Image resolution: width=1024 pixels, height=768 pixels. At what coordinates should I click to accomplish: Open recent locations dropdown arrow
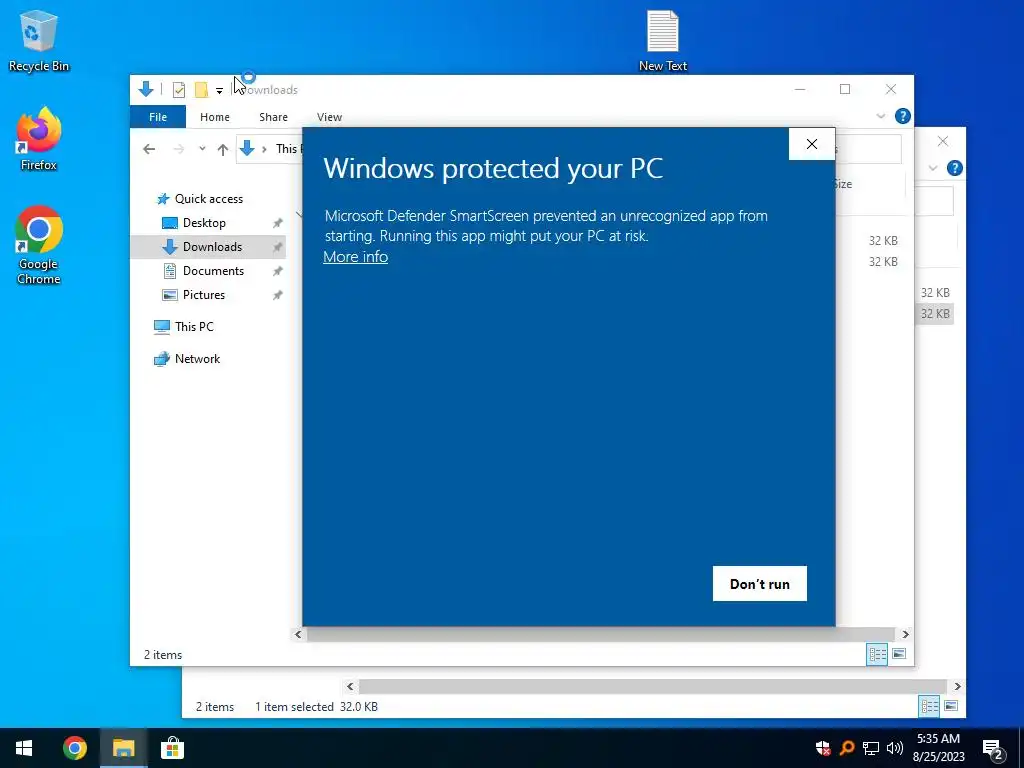pyautogui.click(x=202, y=149)
